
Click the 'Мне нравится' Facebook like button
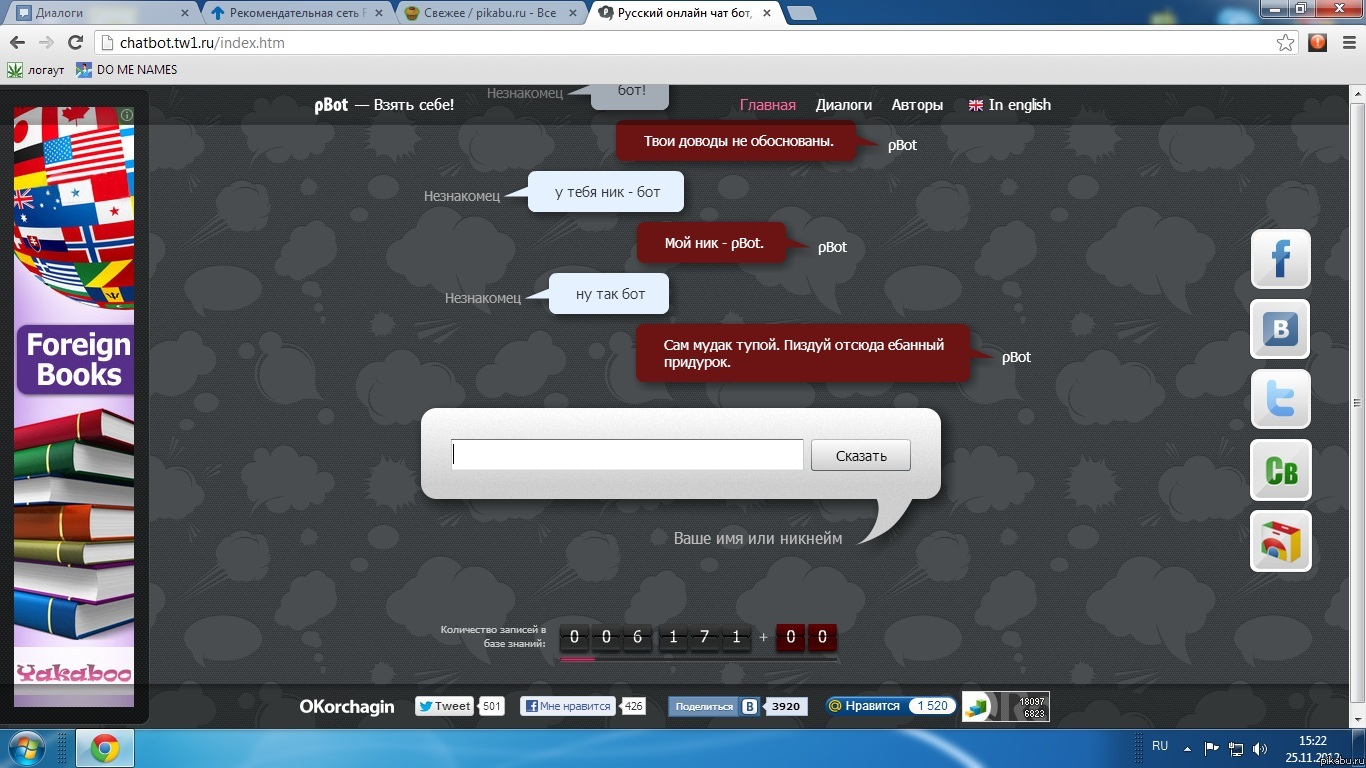click(x=568, y=706)
